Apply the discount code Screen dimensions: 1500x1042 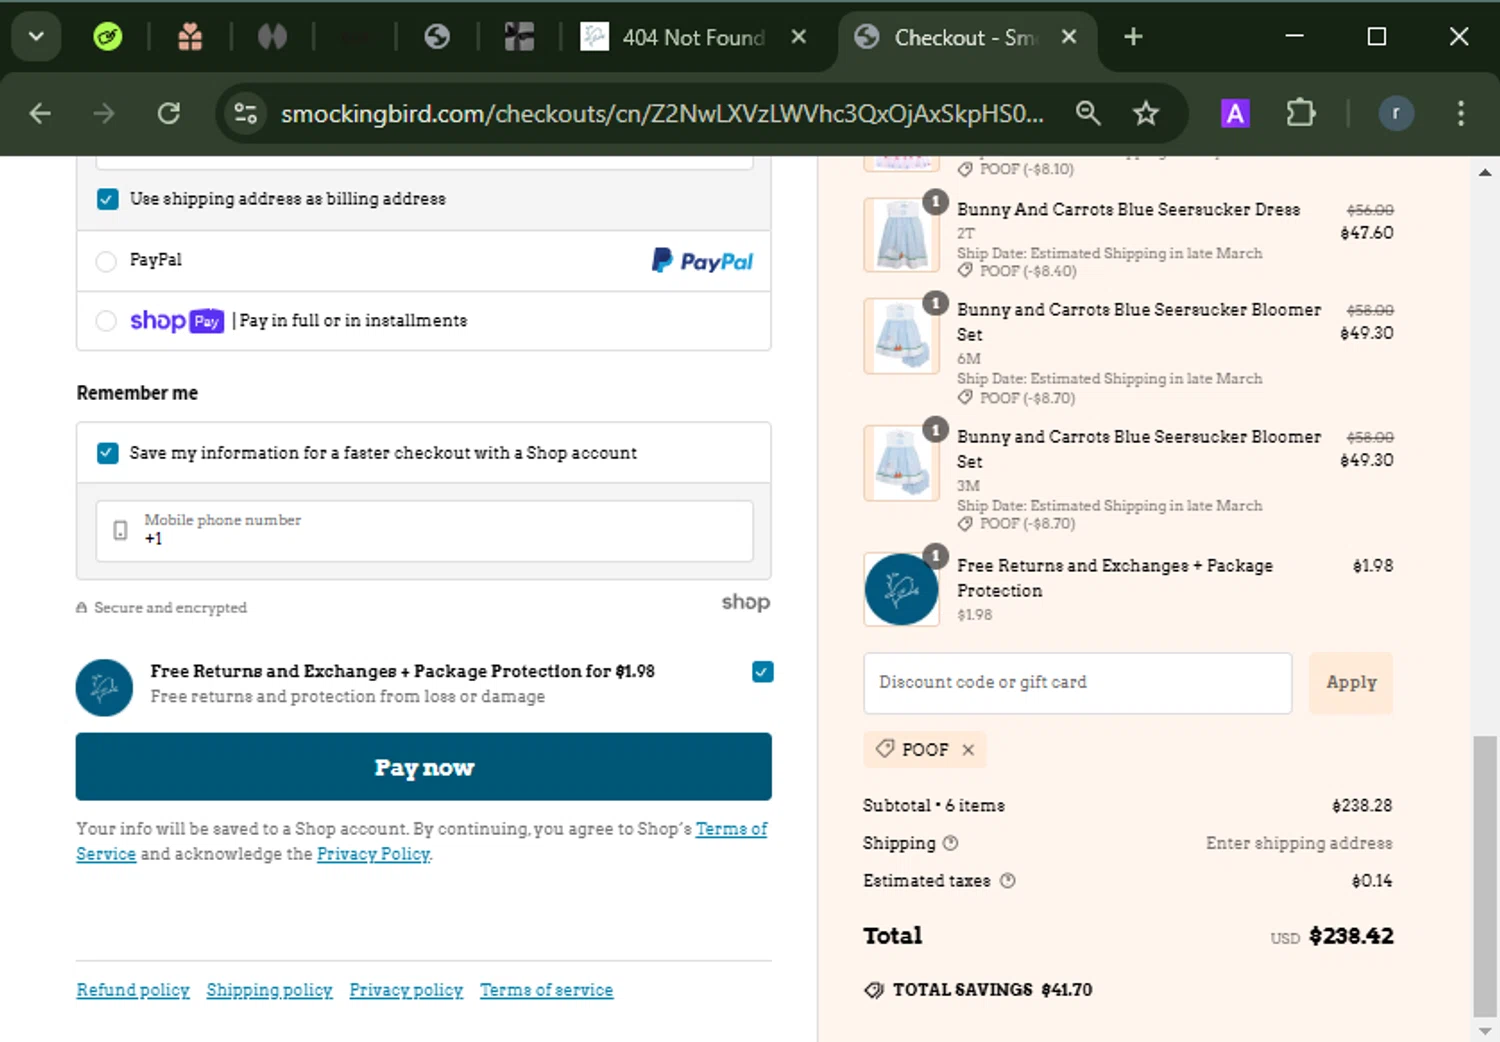coord(1351,683)
